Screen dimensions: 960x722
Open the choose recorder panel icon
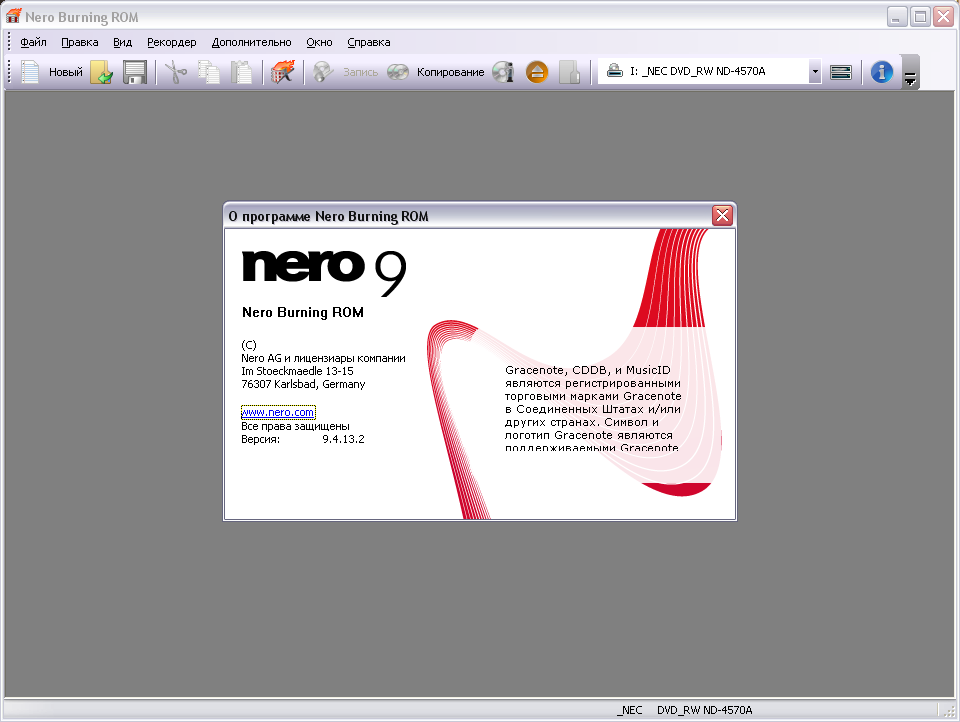841,72
